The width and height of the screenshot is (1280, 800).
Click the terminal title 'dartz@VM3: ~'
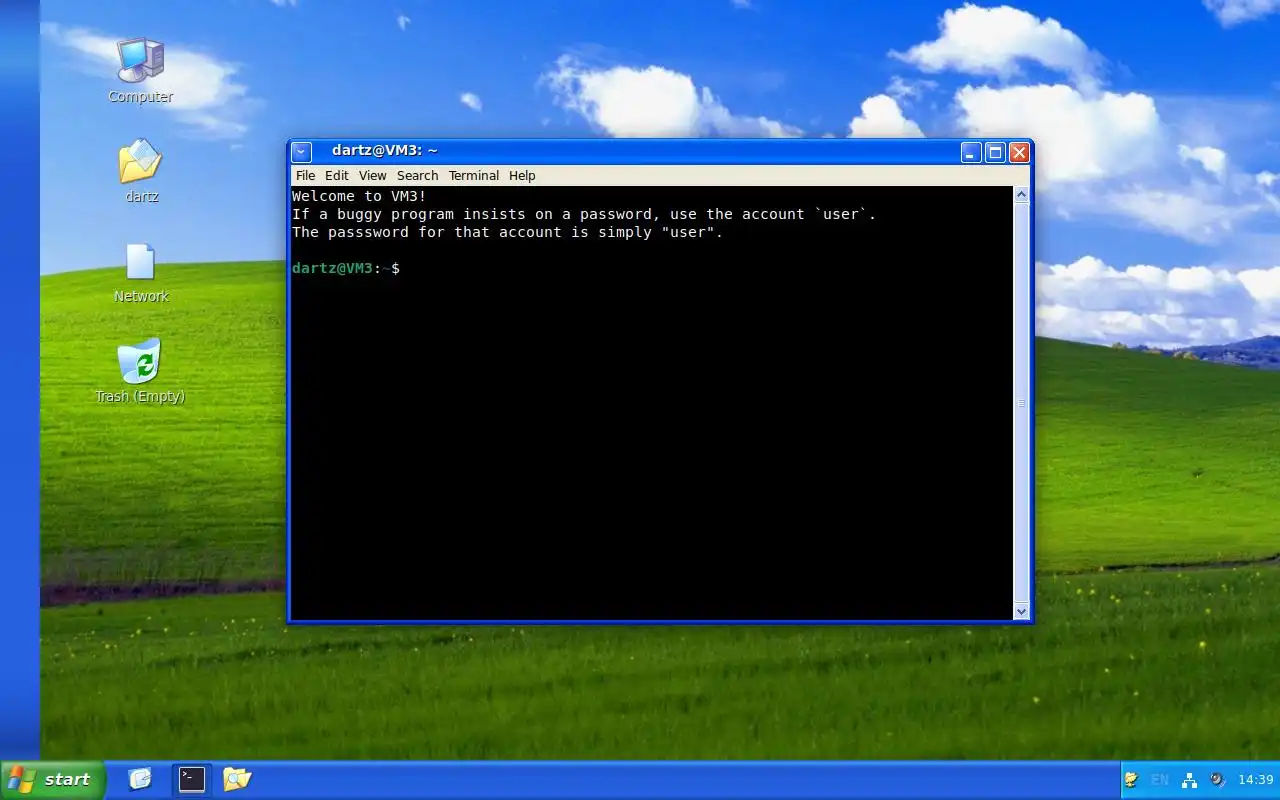tap(385, 151)
